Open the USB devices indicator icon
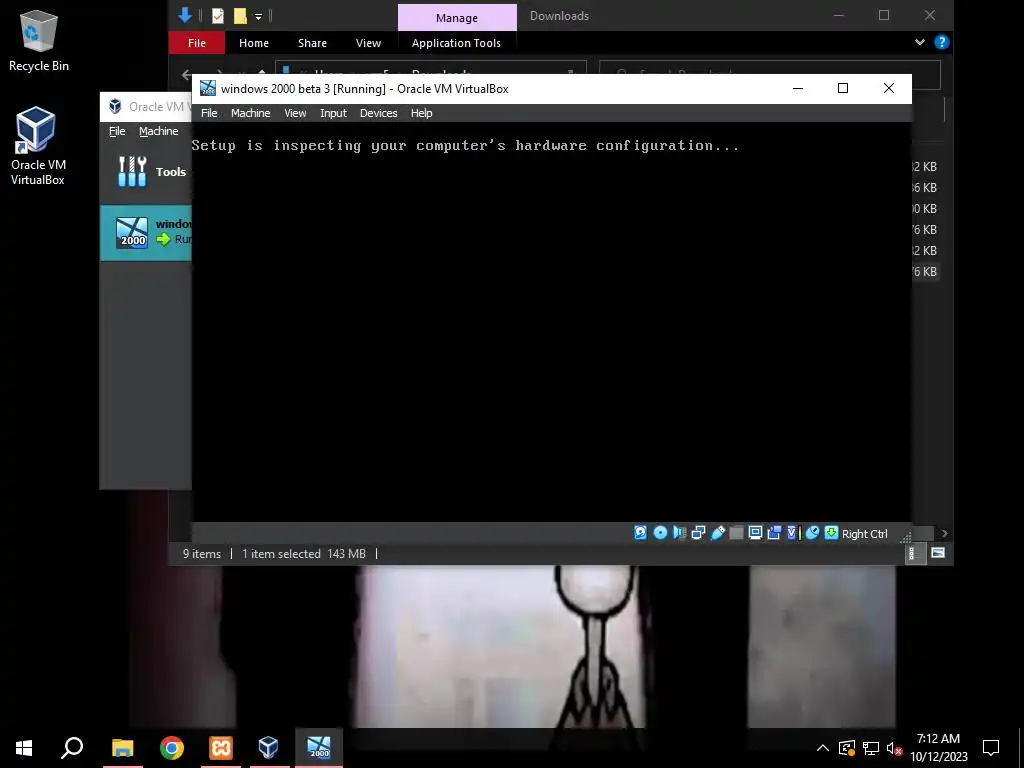The width and height of the screenshot is (1024, 768). point(718,533)
